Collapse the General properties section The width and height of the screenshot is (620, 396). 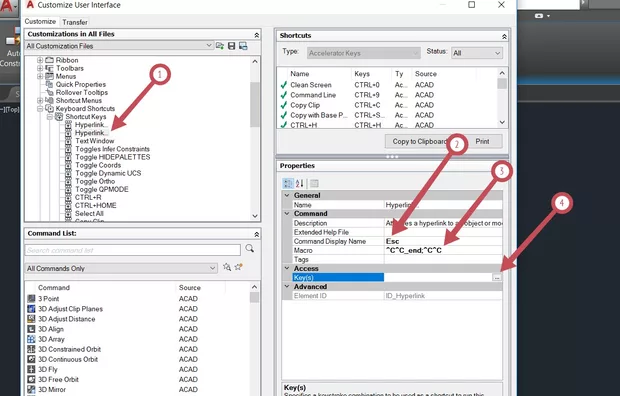click(287, 195)
